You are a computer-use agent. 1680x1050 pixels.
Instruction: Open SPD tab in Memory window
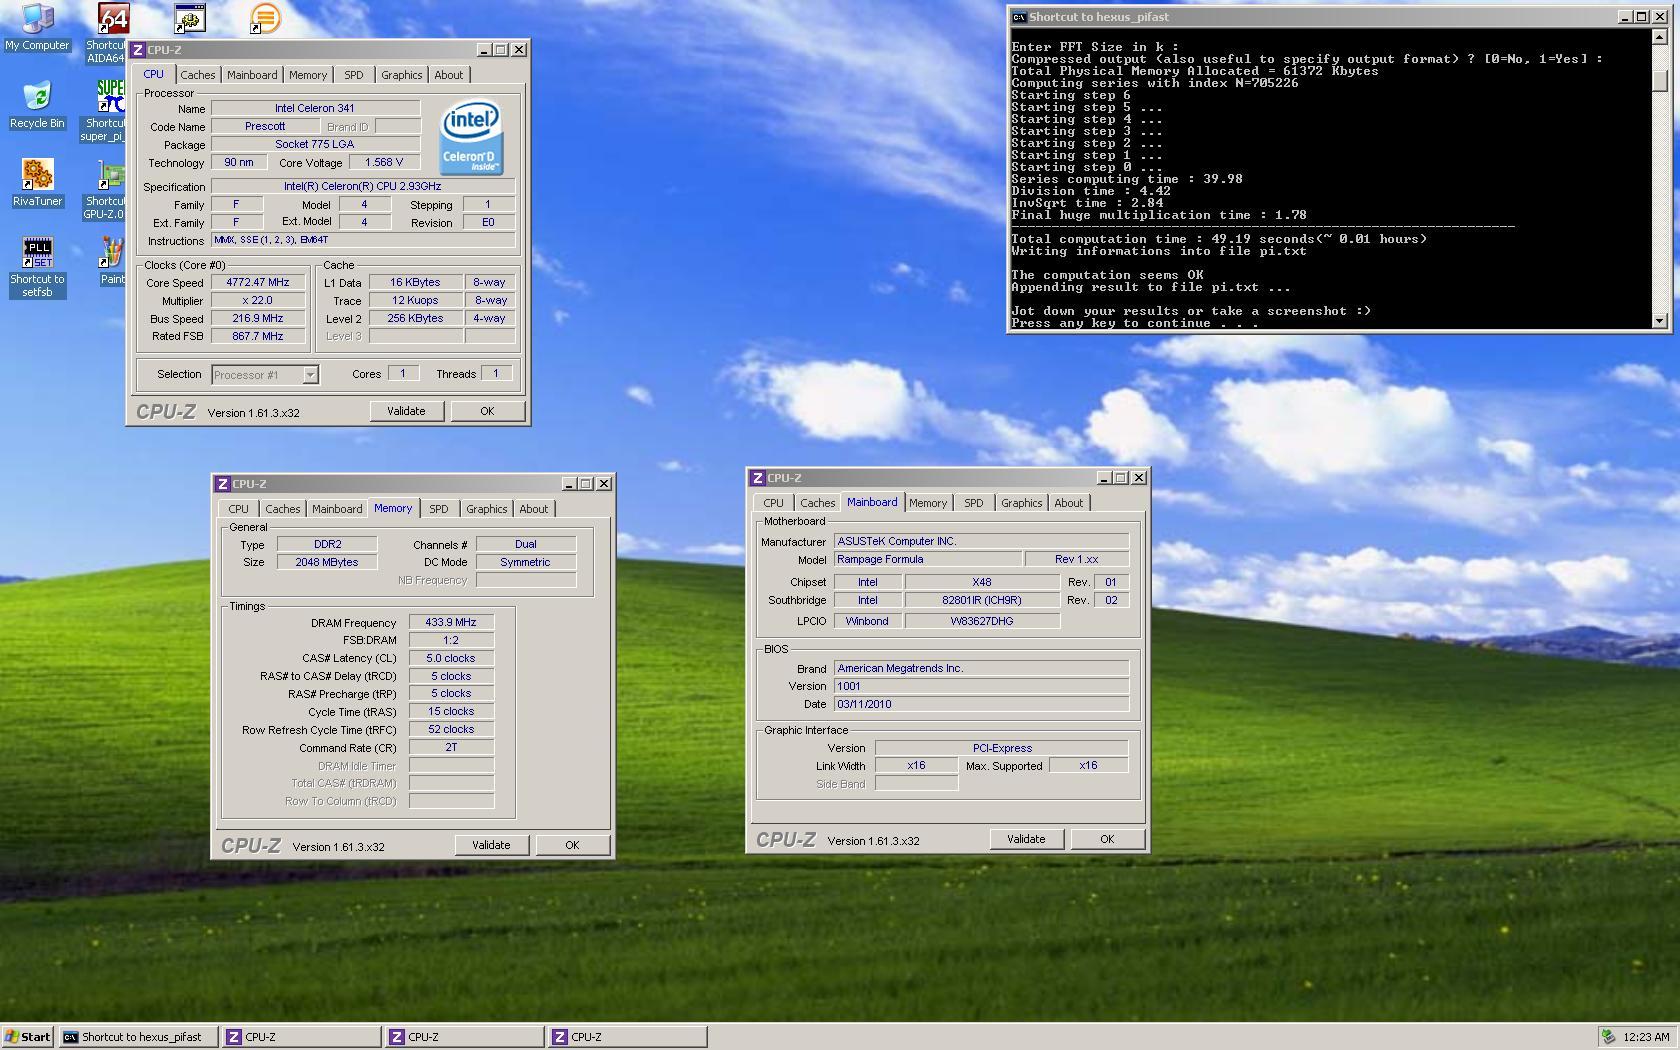tap(439, 509)
